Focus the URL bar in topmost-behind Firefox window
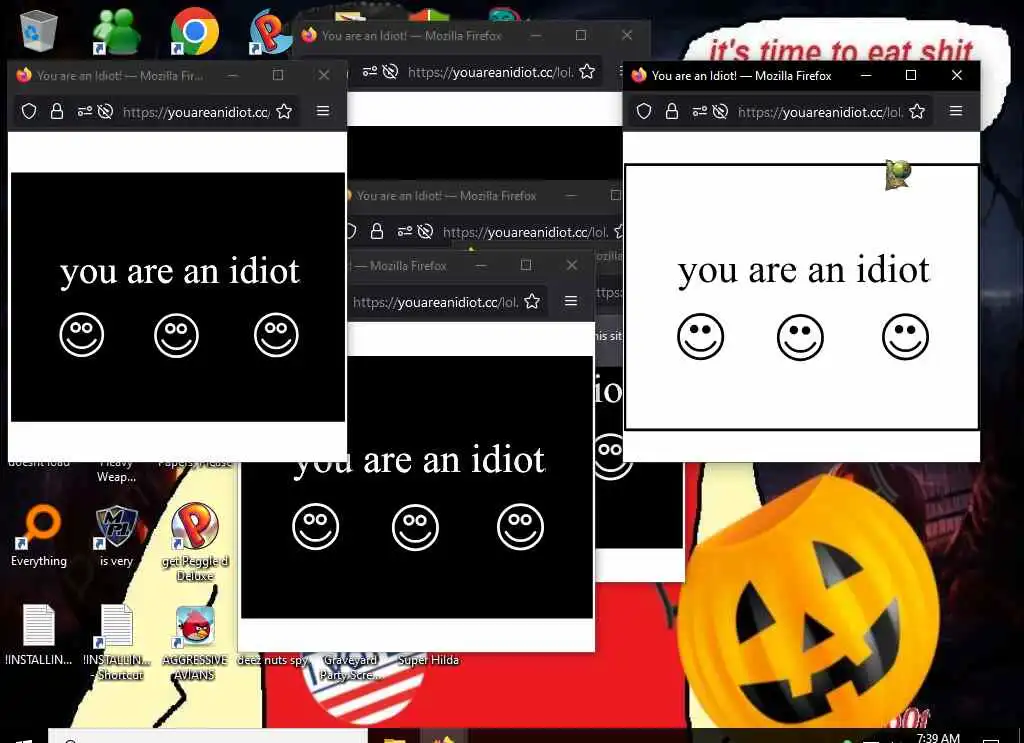This screenshot has width=1024, height=743. 490,72
